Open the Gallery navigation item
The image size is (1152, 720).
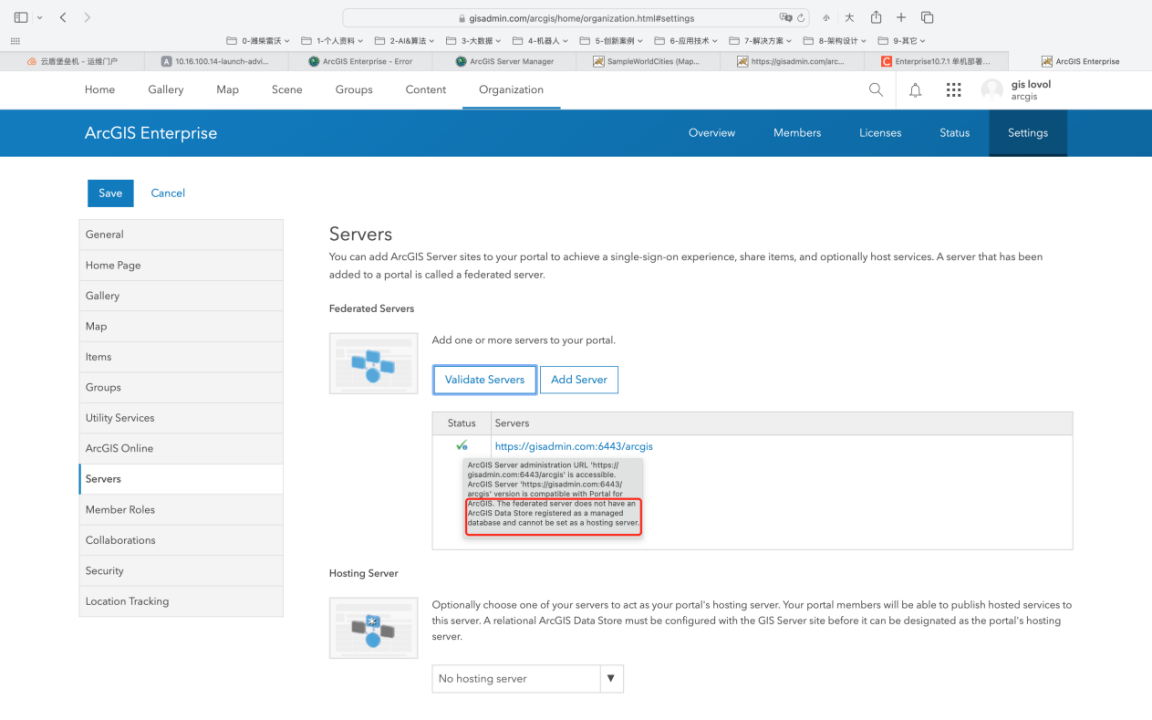(x=166, y=90)
